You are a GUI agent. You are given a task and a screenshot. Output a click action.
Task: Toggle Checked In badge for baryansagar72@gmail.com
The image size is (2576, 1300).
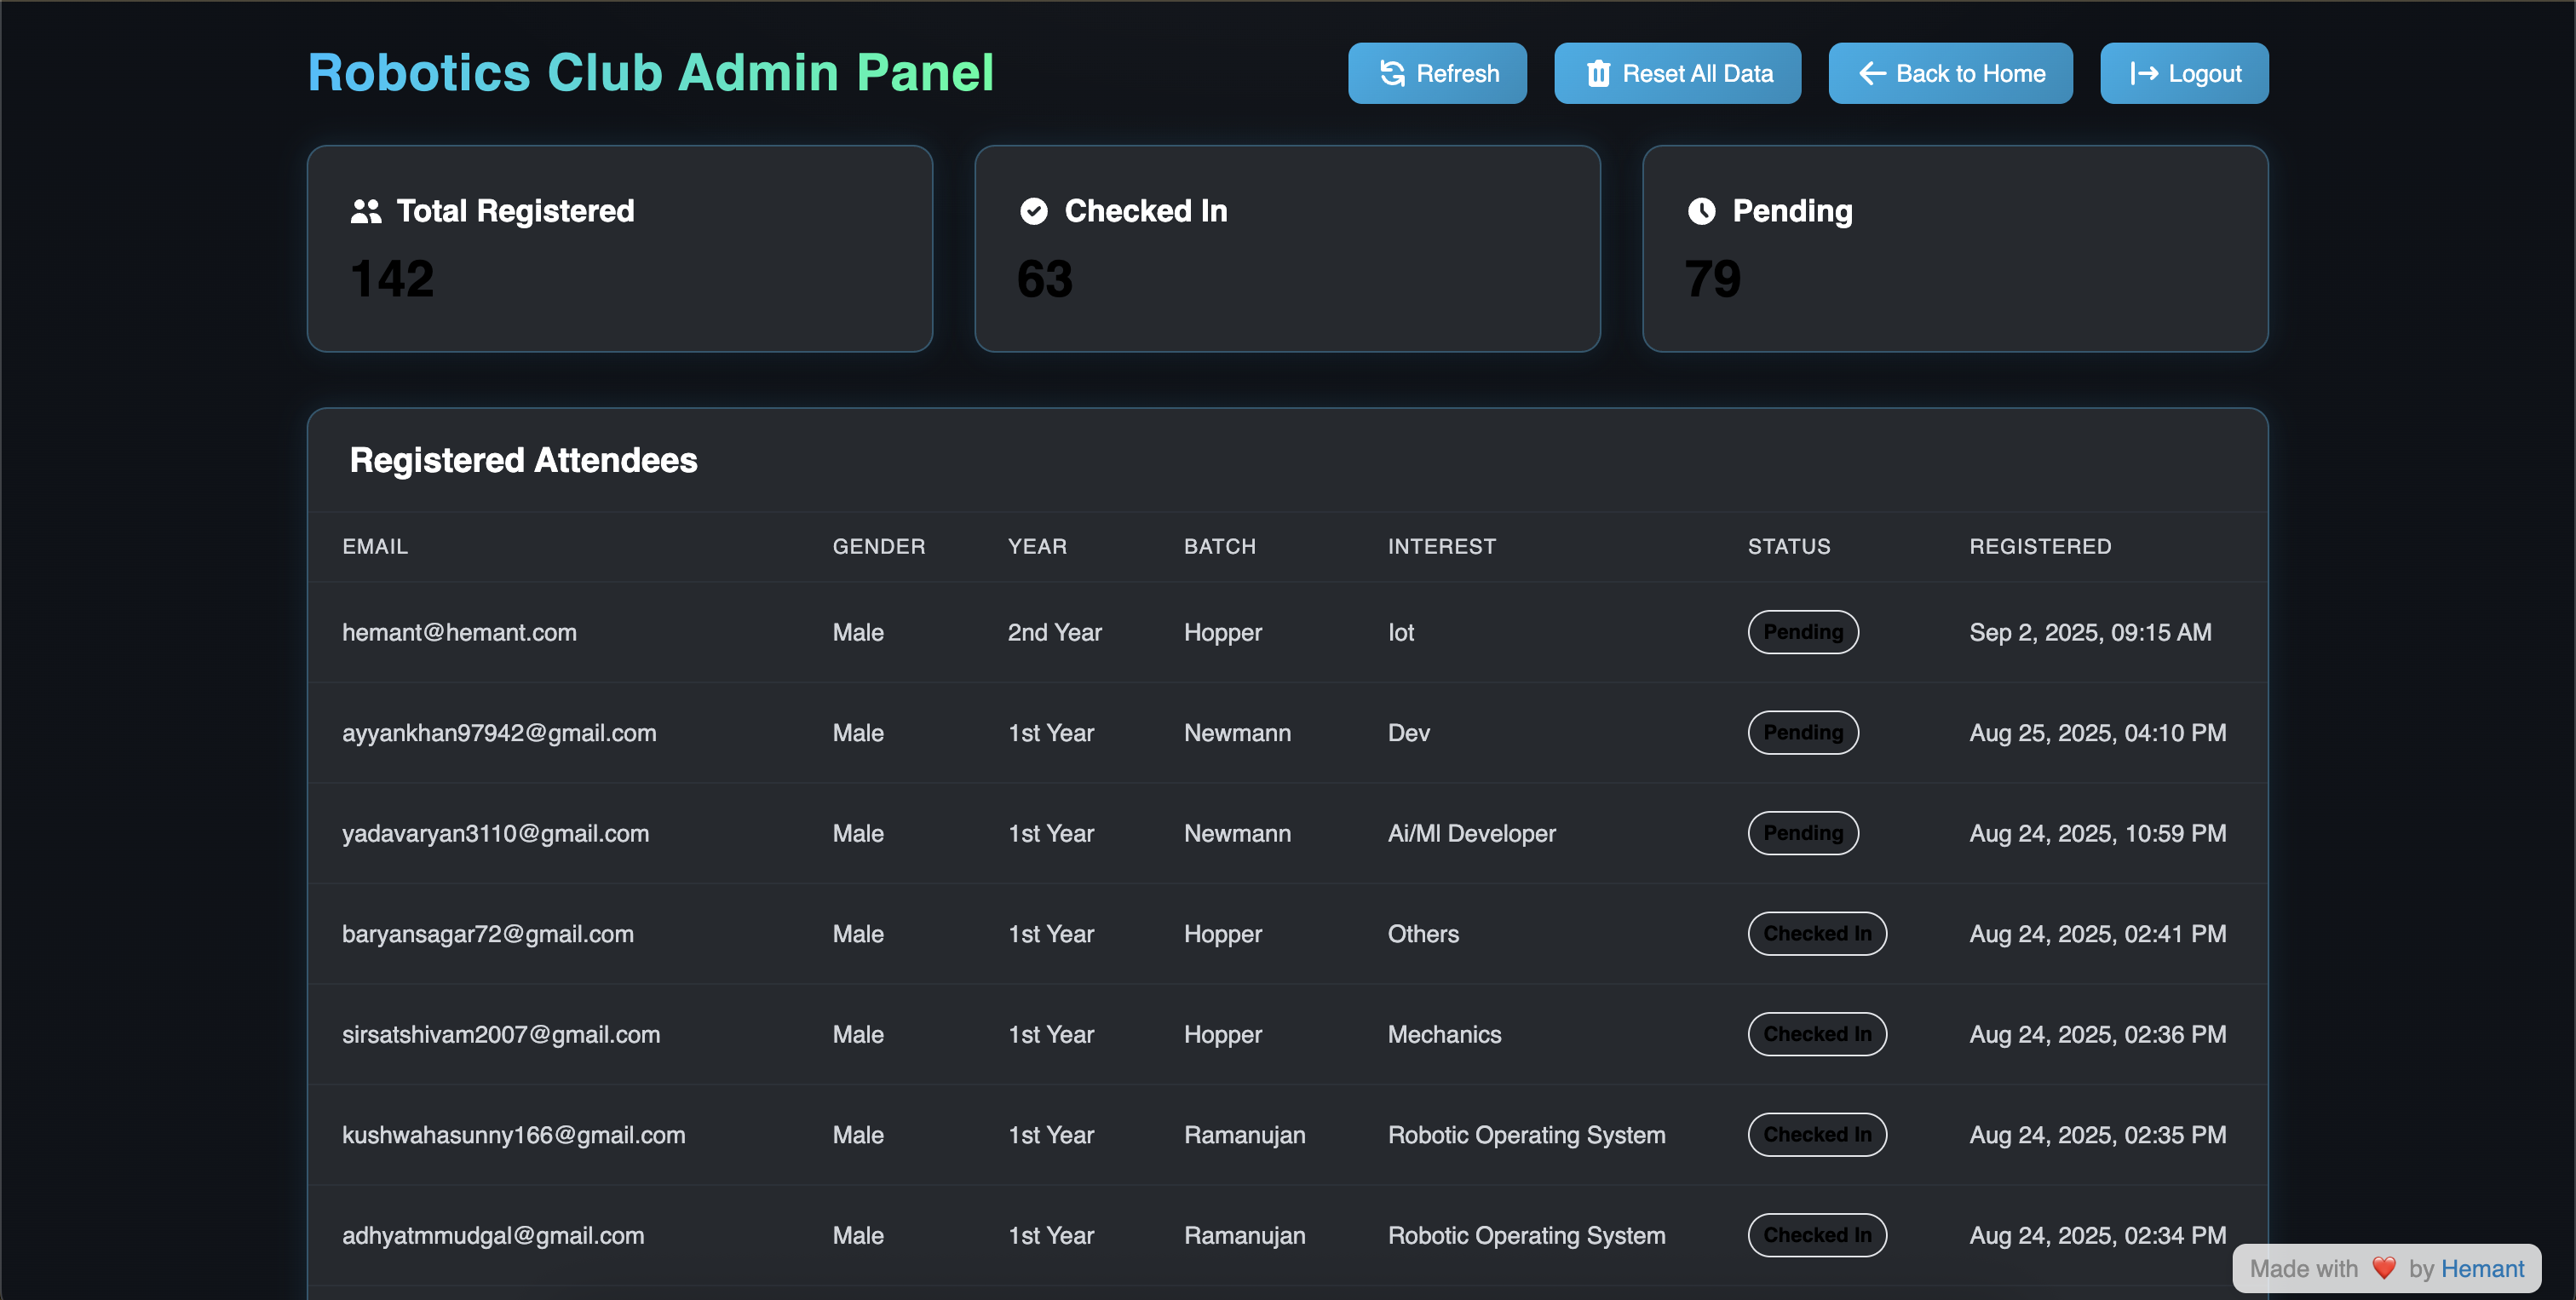pyautogui.click(x=1817, y=934)
